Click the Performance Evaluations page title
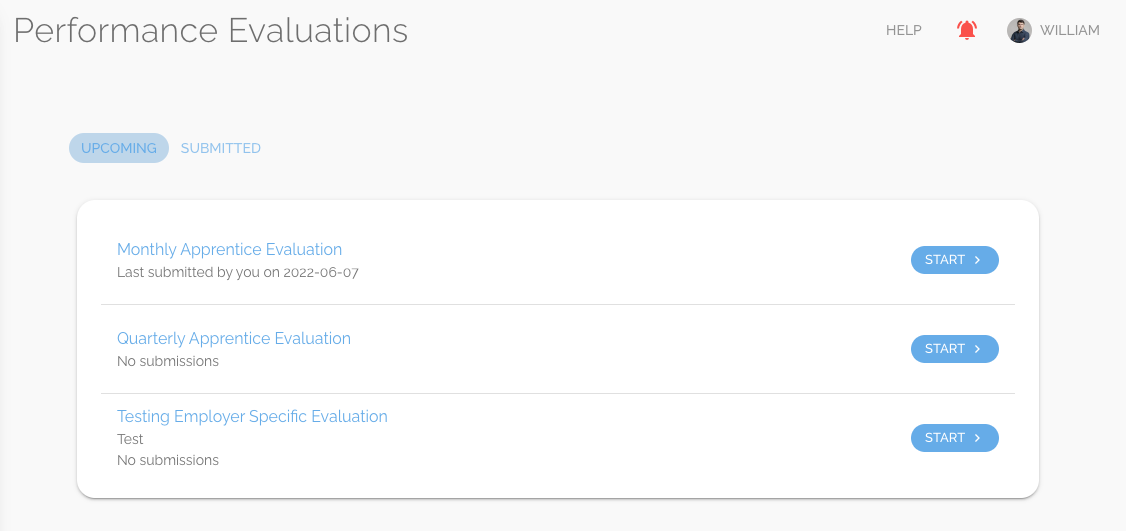Image resolution: width=1126 pixels, height=531 pixels. (x=211, y=30)
